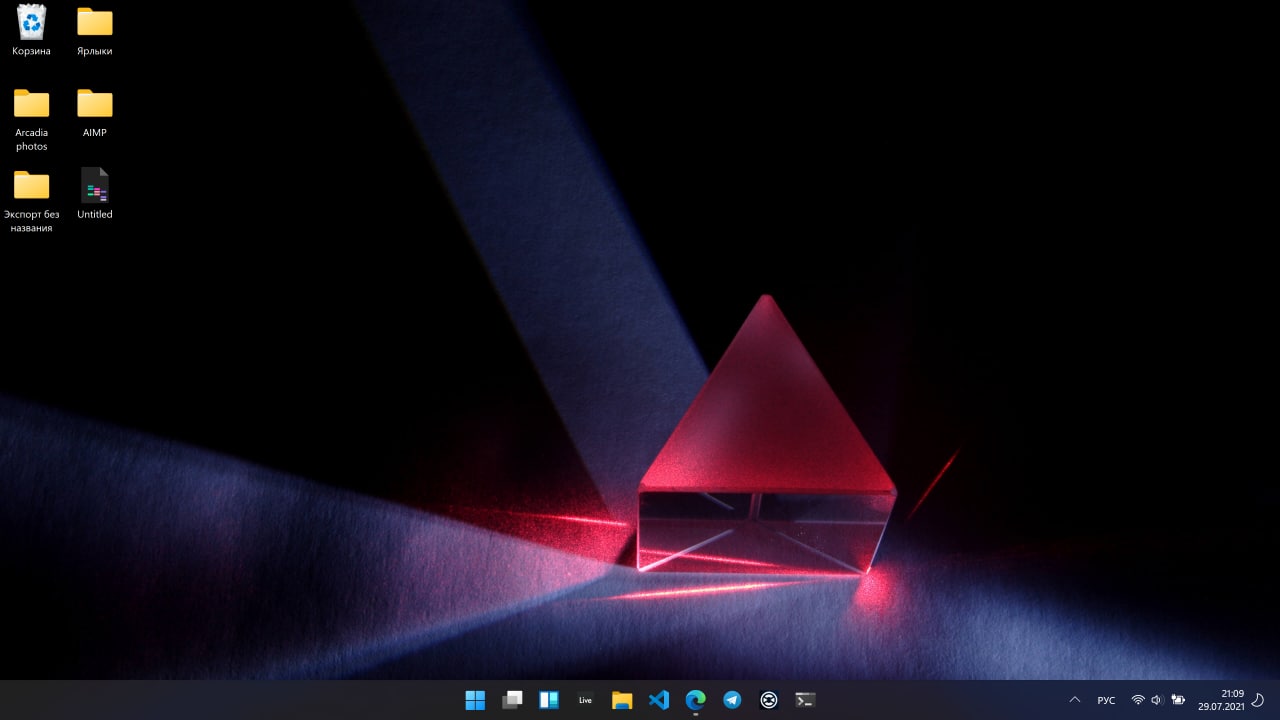This screenshot has height=720, width=1280.
Task: Open Telegram from the taskbar
Action: pos(732,700)
